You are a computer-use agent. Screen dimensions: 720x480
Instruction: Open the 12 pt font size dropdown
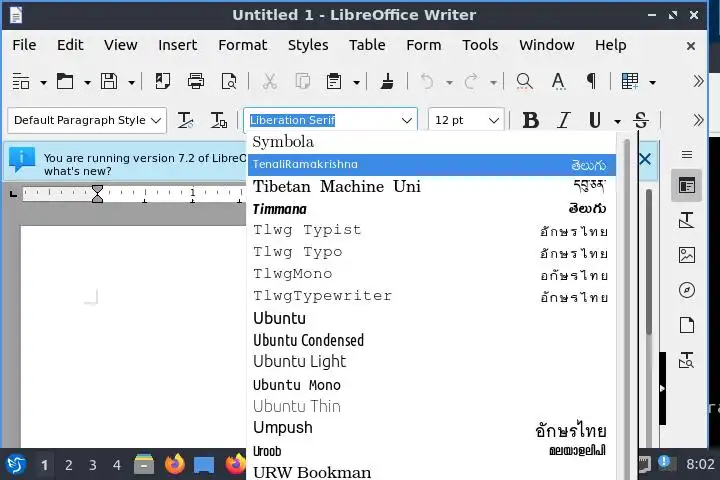tap(494, 121)
